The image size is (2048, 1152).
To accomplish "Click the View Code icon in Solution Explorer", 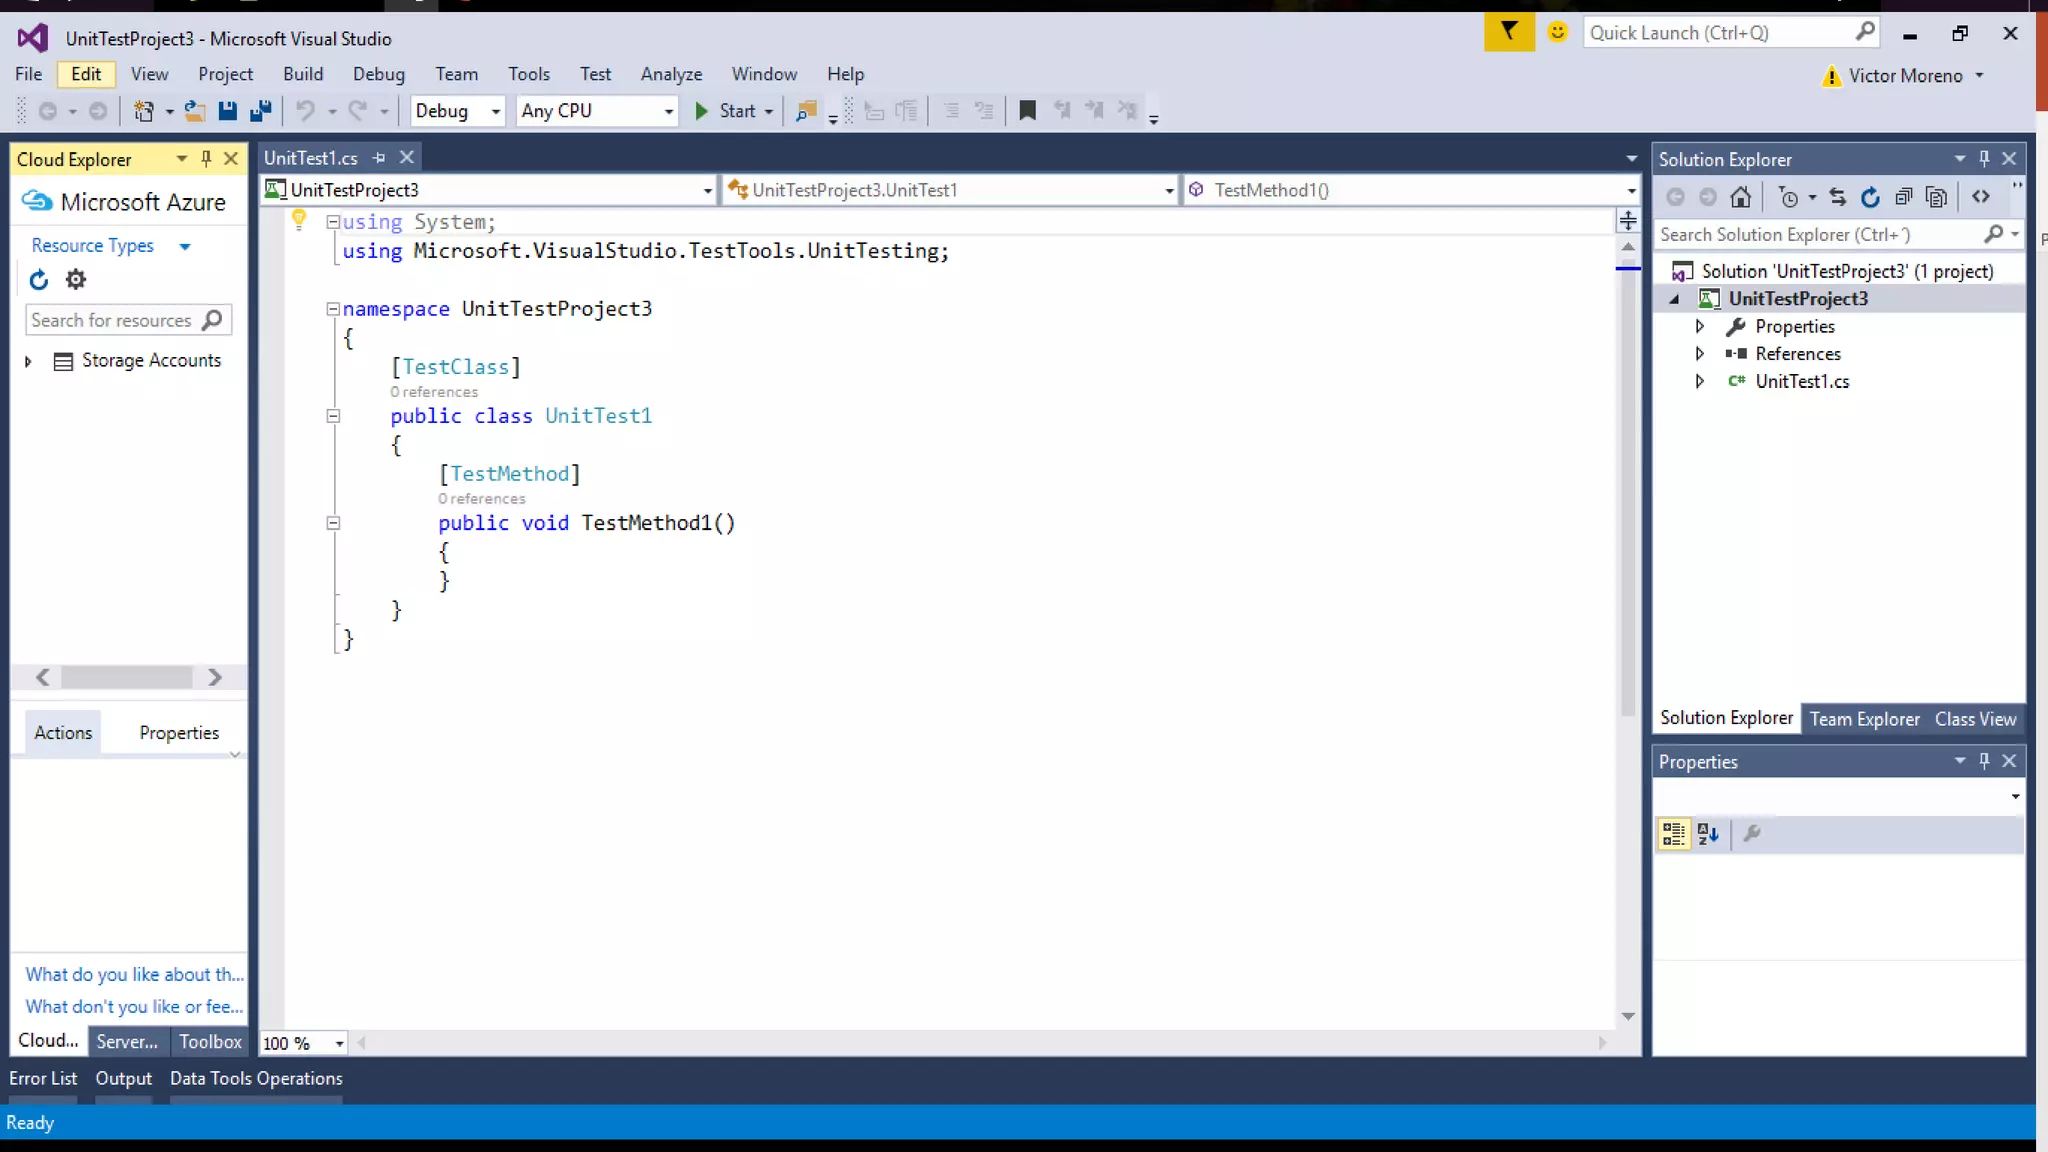I will pos(1981,197).
